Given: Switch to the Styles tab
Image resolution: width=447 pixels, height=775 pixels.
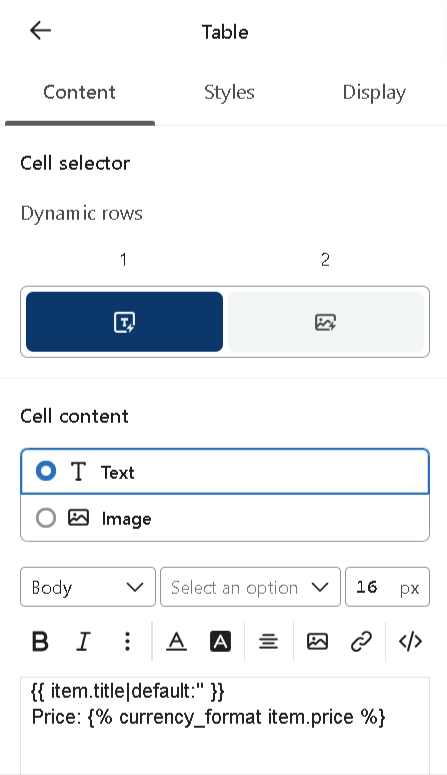Looking at the screenshot, I should coord(229,92).
